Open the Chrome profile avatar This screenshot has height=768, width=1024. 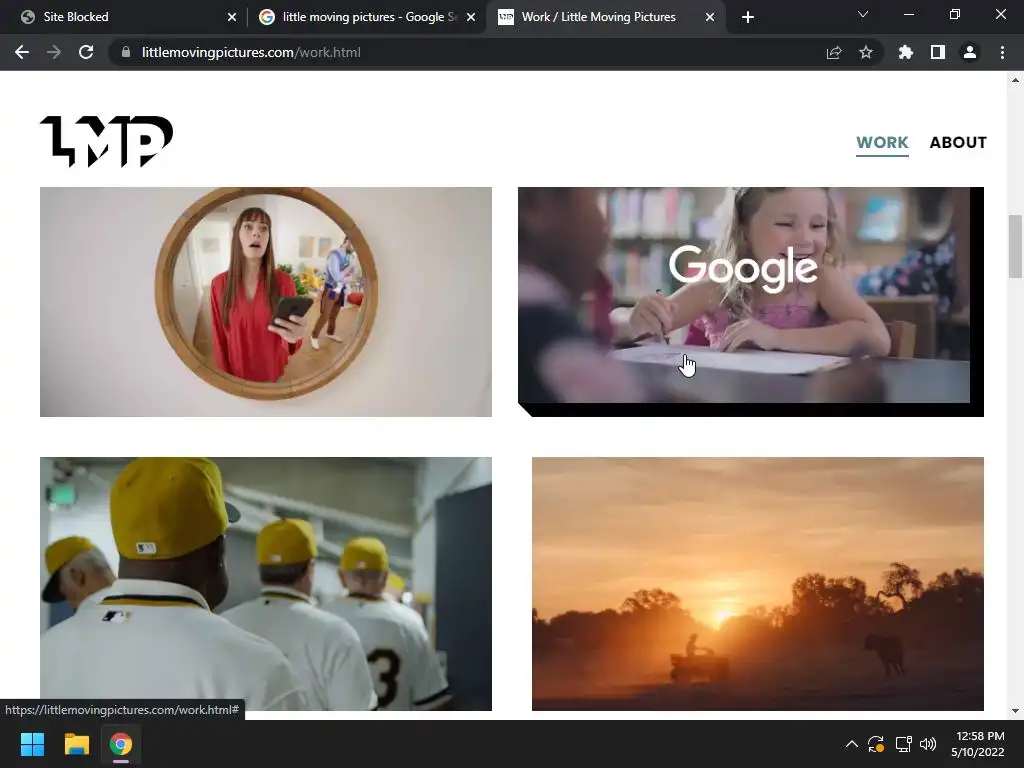click(970, 52)
